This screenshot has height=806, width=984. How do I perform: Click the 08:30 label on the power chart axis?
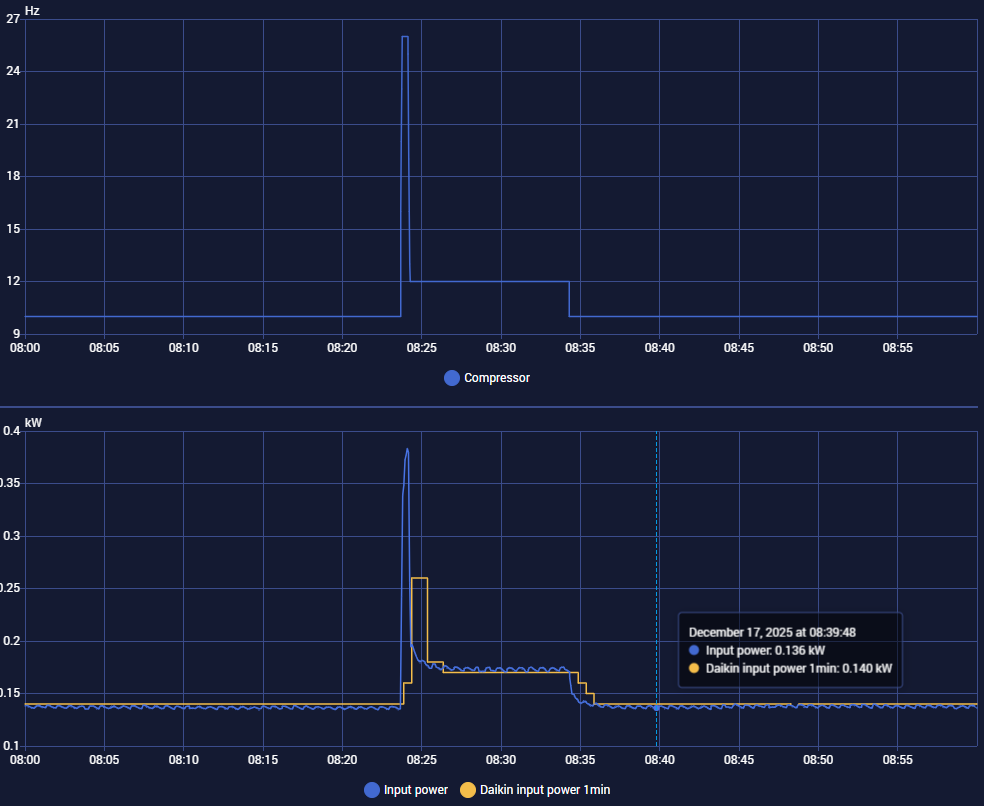pos(501,760)
